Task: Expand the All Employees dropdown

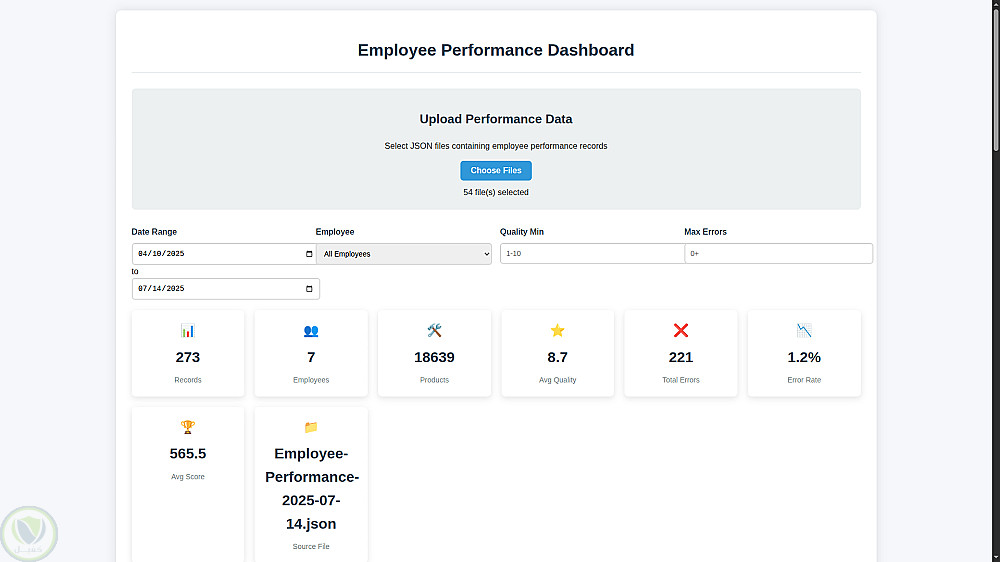Action: click(x=404, y=254)
